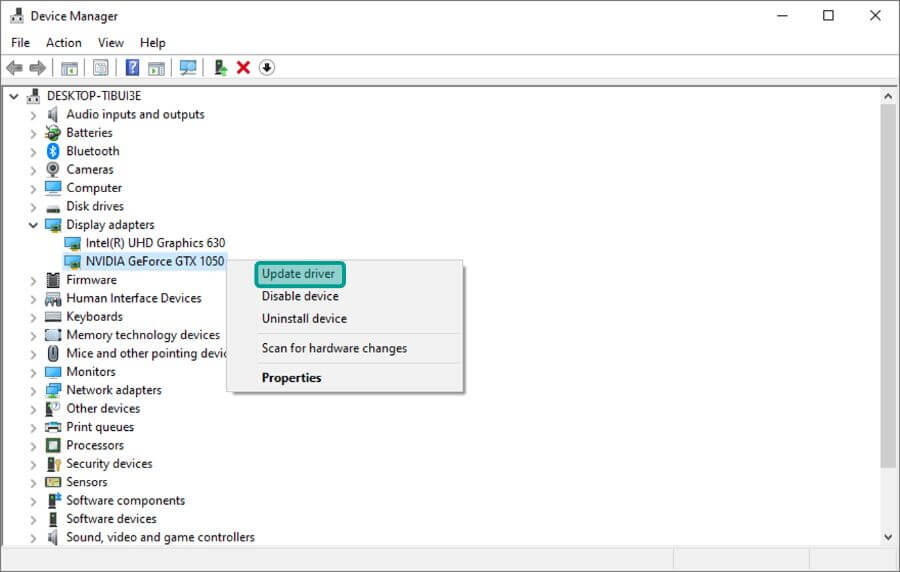Click the Batteries category icon

[x=53, y=133]
